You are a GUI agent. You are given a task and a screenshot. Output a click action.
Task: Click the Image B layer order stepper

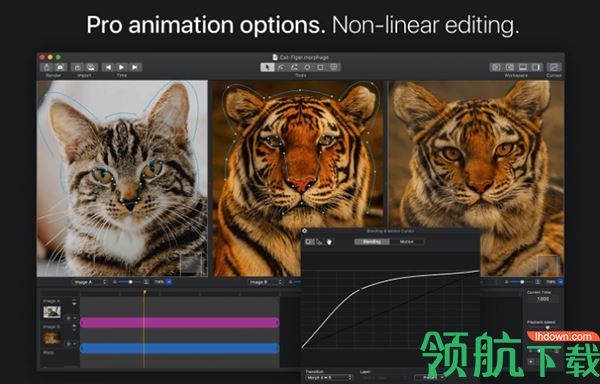[x=74, y=328]
